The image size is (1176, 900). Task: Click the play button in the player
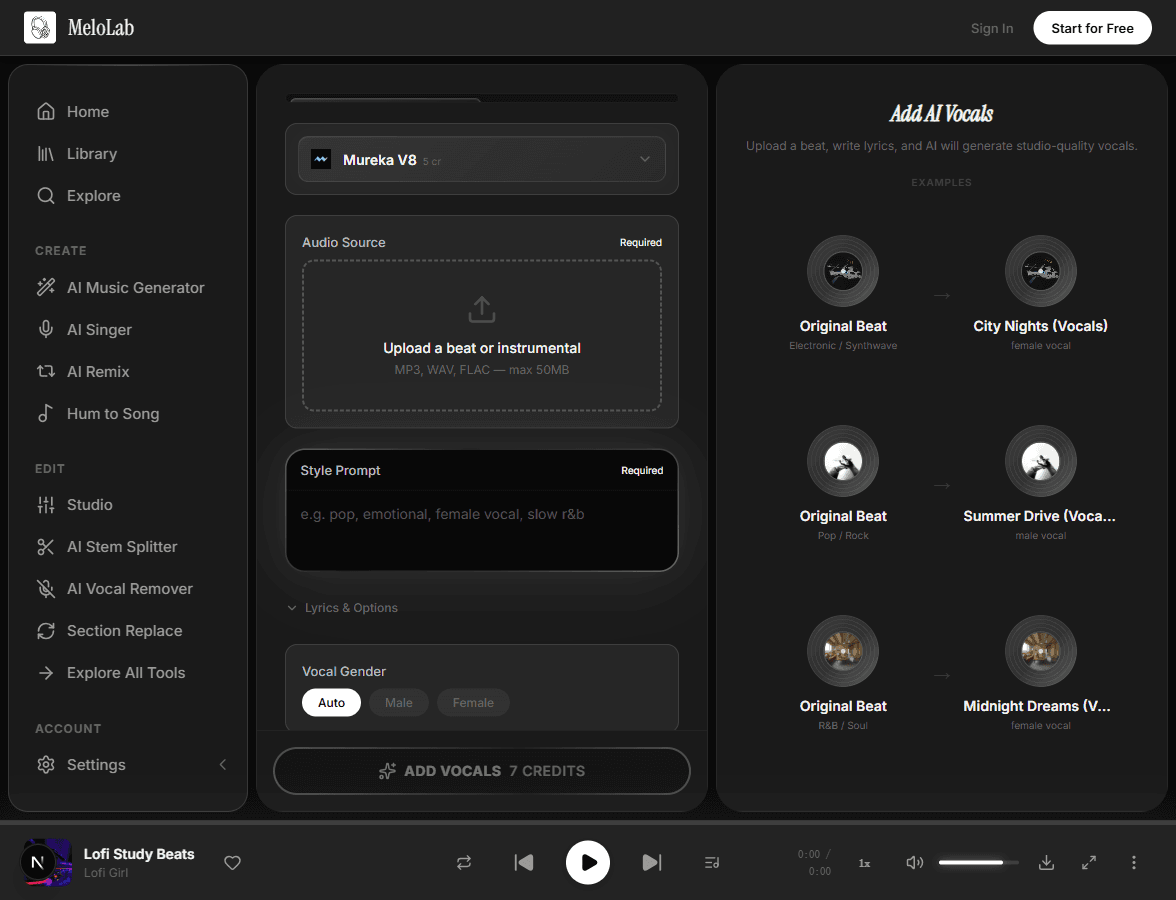587,862
